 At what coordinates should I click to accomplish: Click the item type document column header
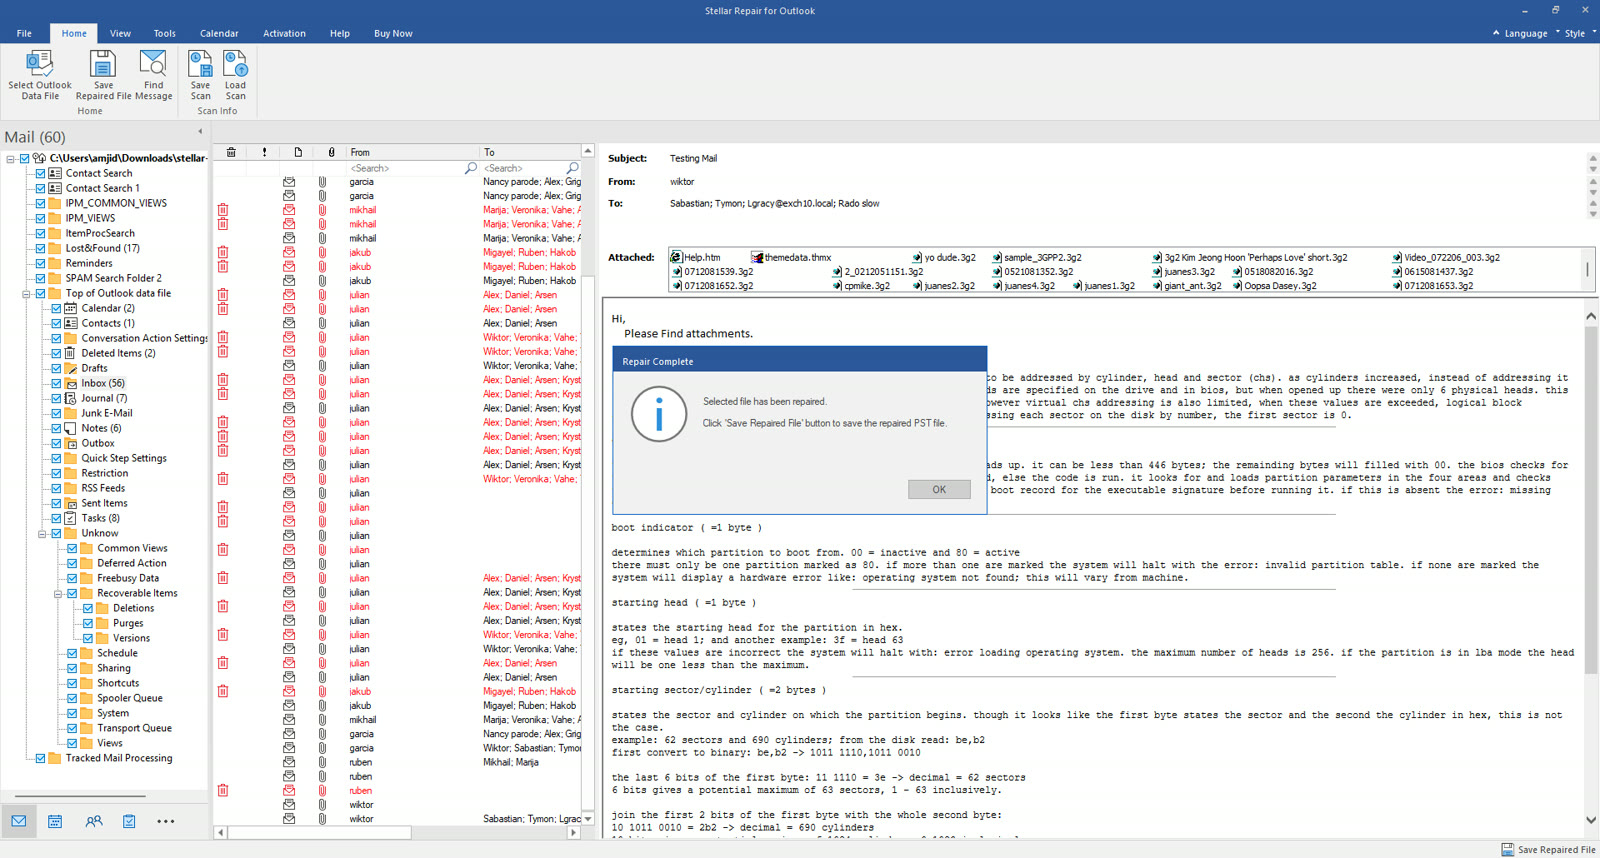[x=298, y=152]
